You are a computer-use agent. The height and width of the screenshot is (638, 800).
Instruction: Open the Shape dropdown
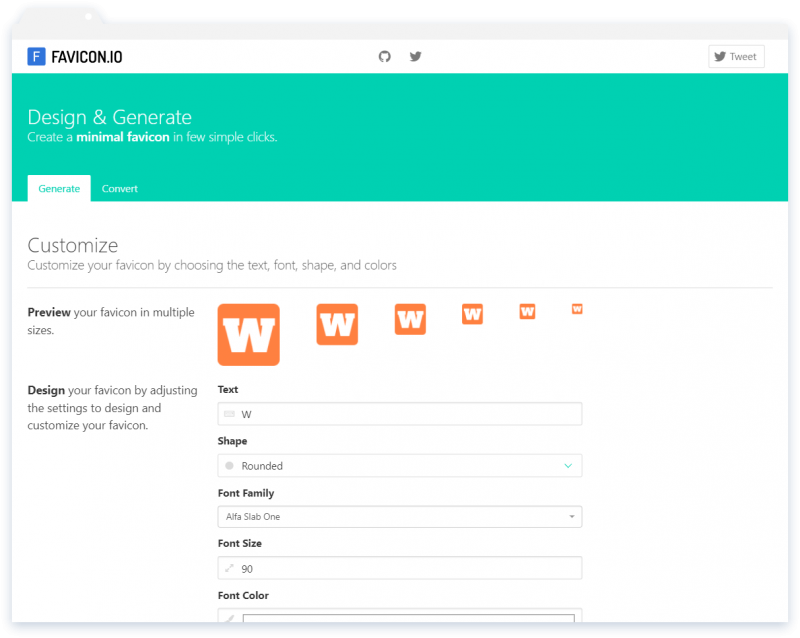click(x=400, y=465)
